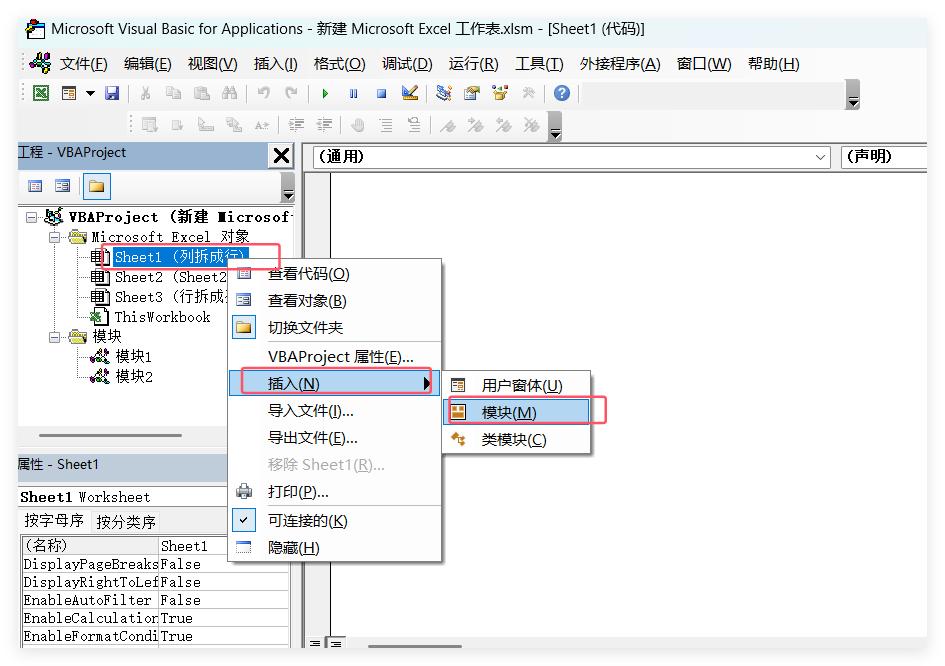
Task: Click the Insert UserForm toolbar icon
Action: [x=69, y=93]
